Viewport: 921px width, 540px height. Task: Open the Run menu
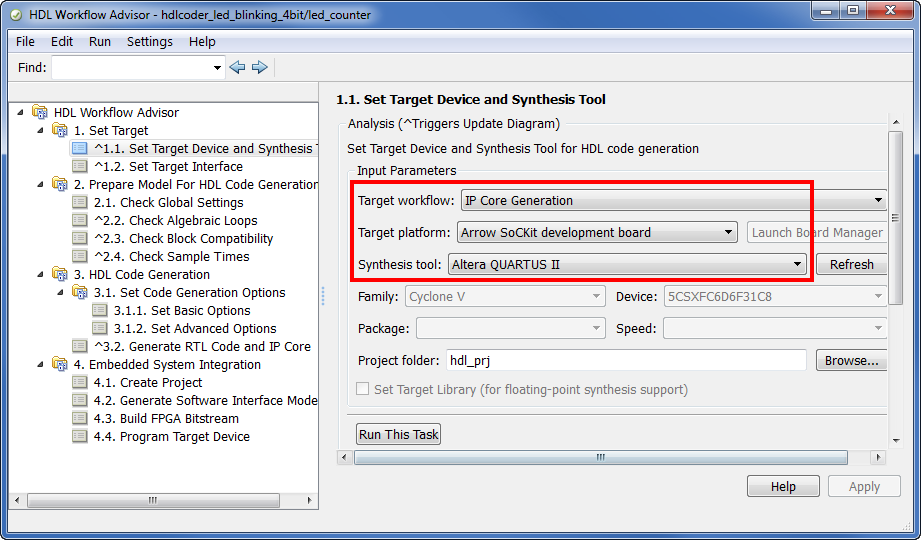click(100, 42)
